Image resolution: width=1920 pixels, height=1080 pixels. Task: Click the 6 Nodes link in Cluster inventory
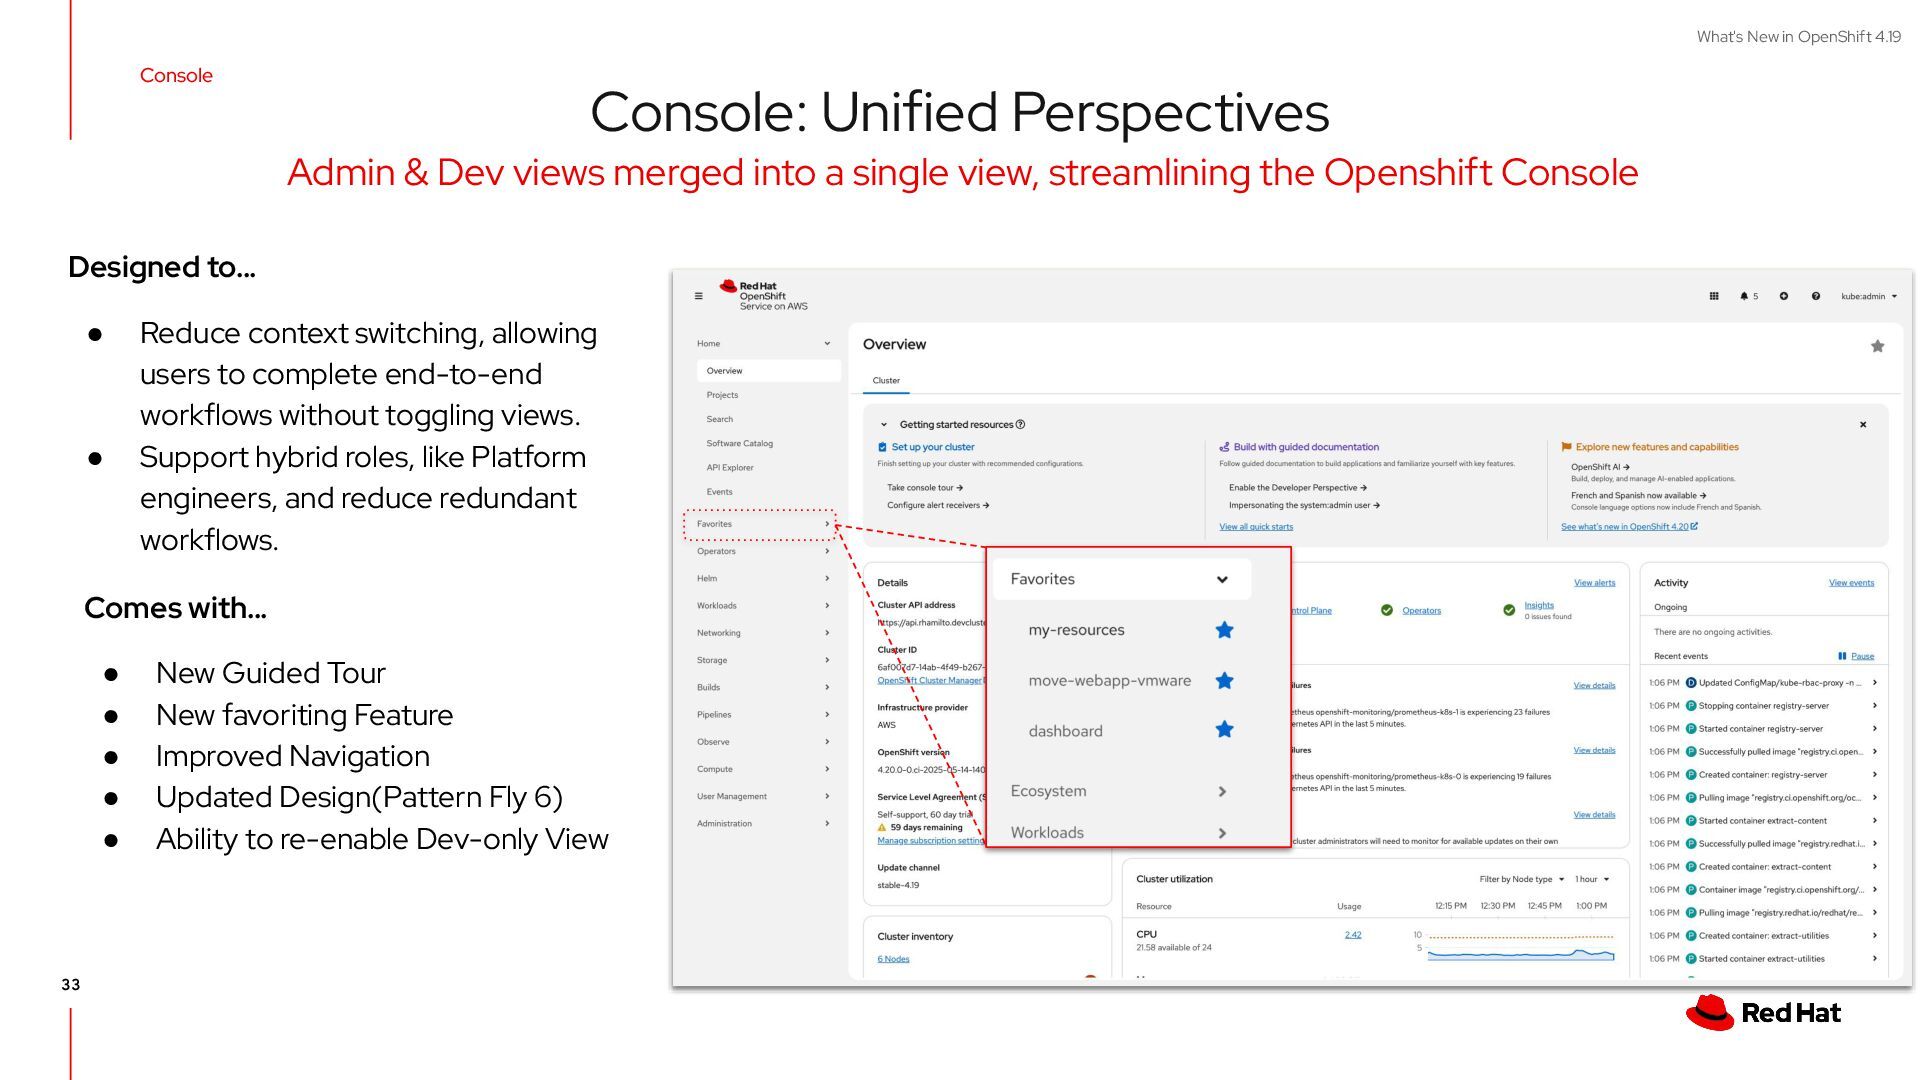[x=893, y=959]
